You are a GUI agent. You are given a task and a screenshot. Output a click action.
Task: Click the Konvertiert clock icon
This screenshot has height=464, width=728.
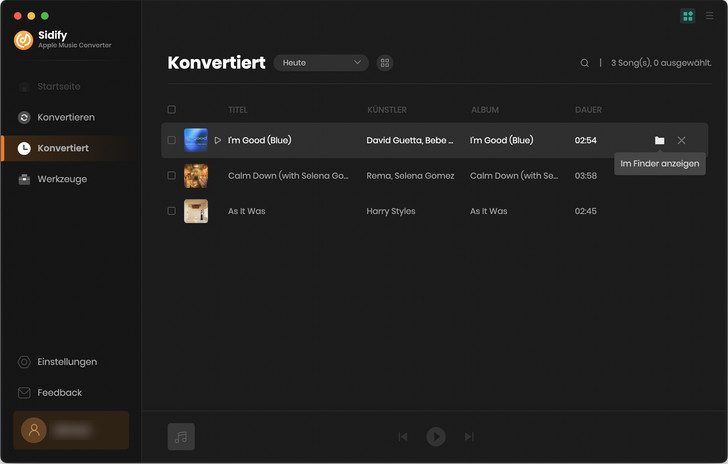24,148
